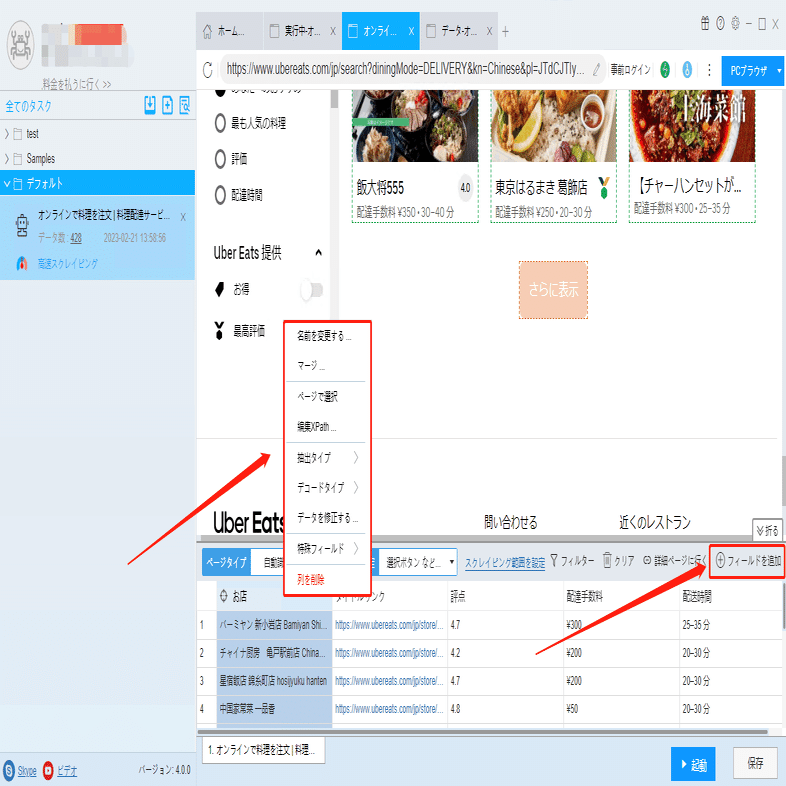Click the さらに表示 button
Image resolution: width=786 pixels, height=786 pixels.
[x=553, y=290]
